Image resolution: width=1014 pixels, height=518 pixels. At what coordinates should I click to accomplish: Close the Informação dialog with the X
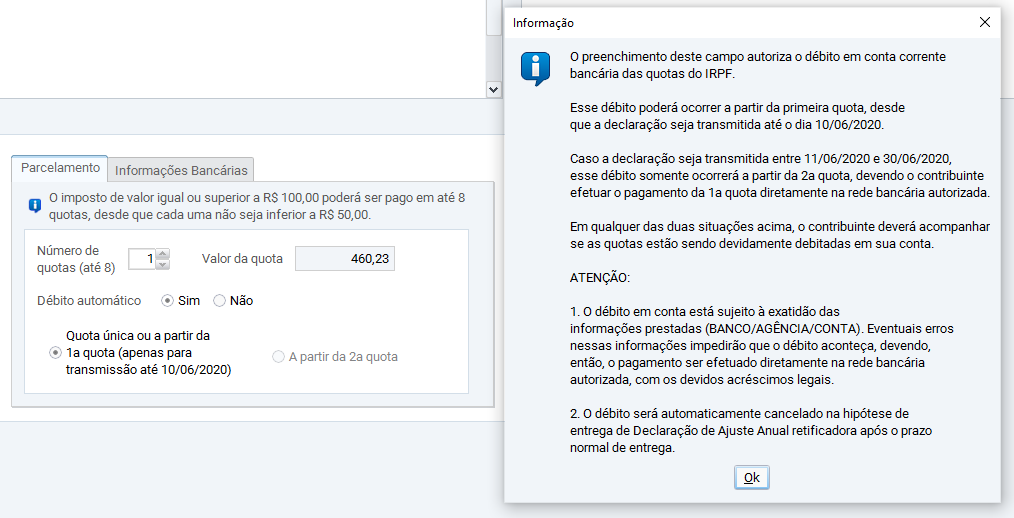[x=984, y=22]
